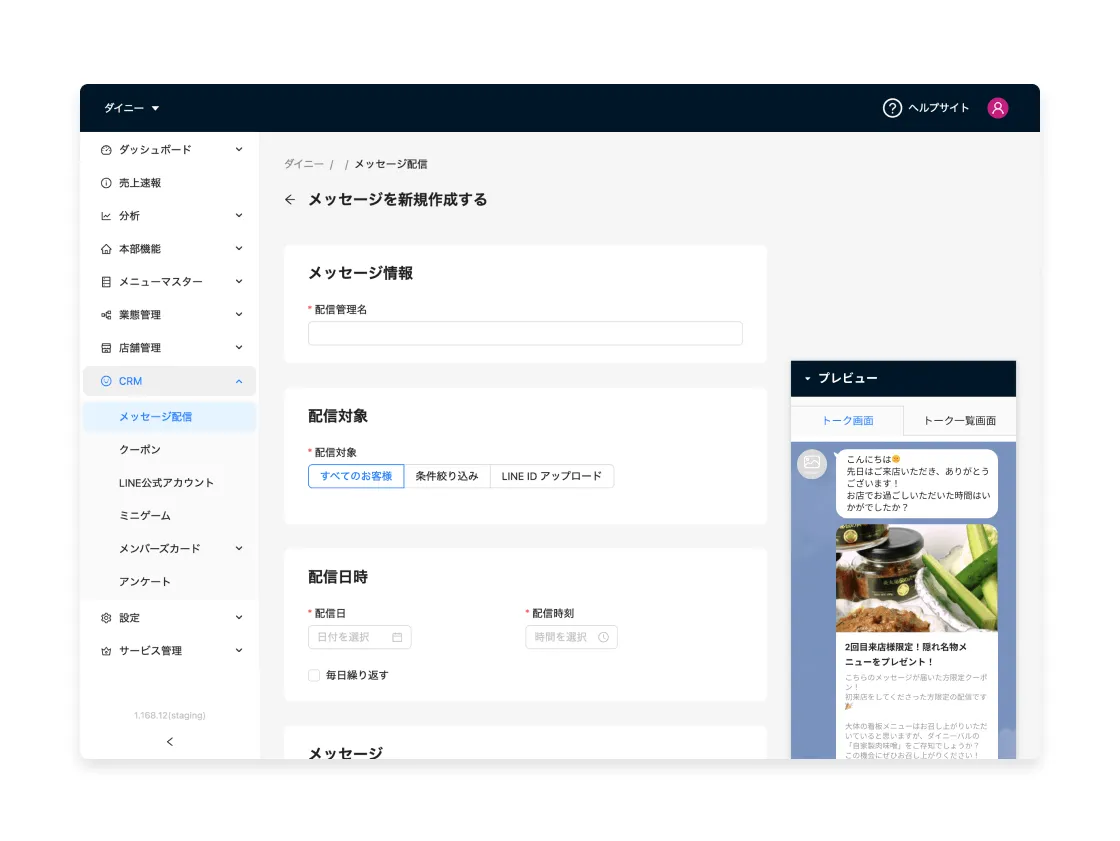Click the CRM sidebar icon
1120x841 pixels.
point(107,381)
